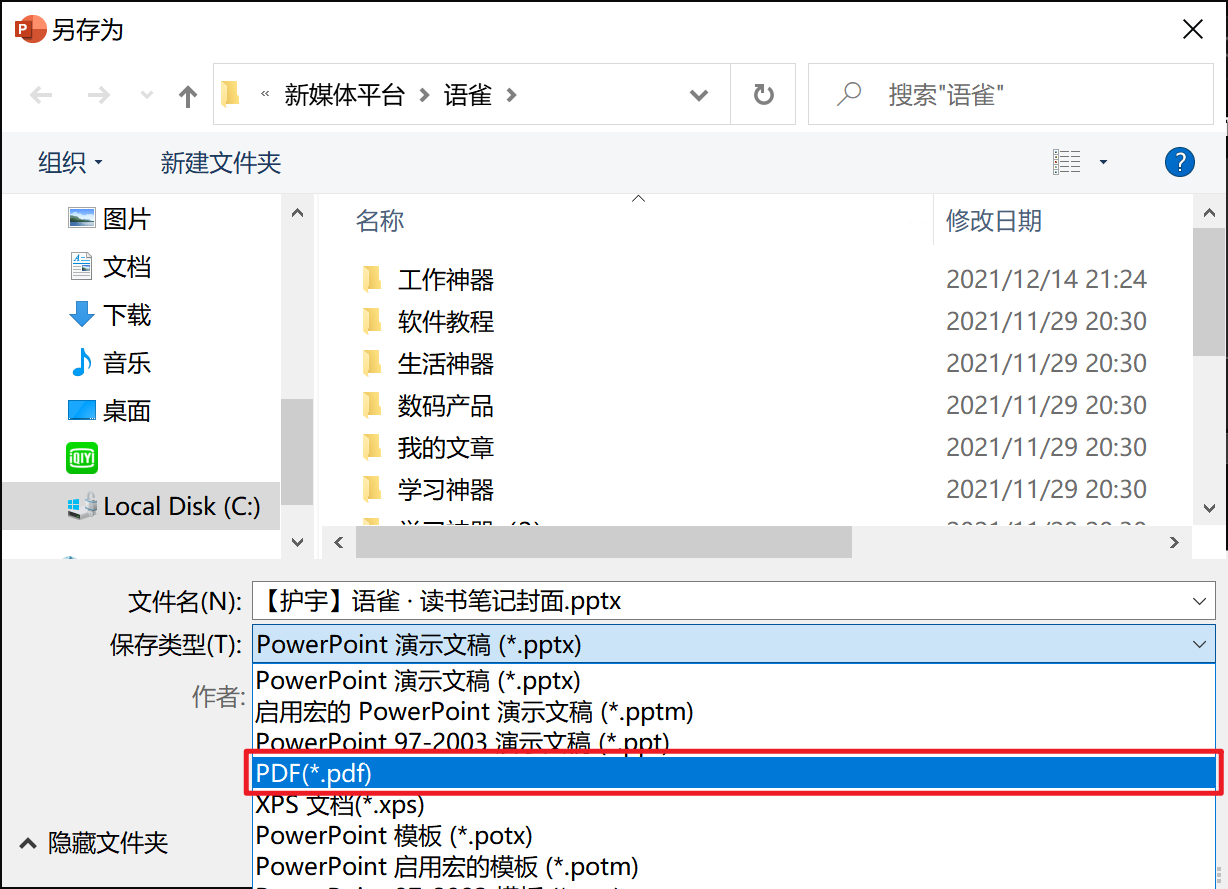Click the green iQIYI icon in sidebar

pos(82,458)
